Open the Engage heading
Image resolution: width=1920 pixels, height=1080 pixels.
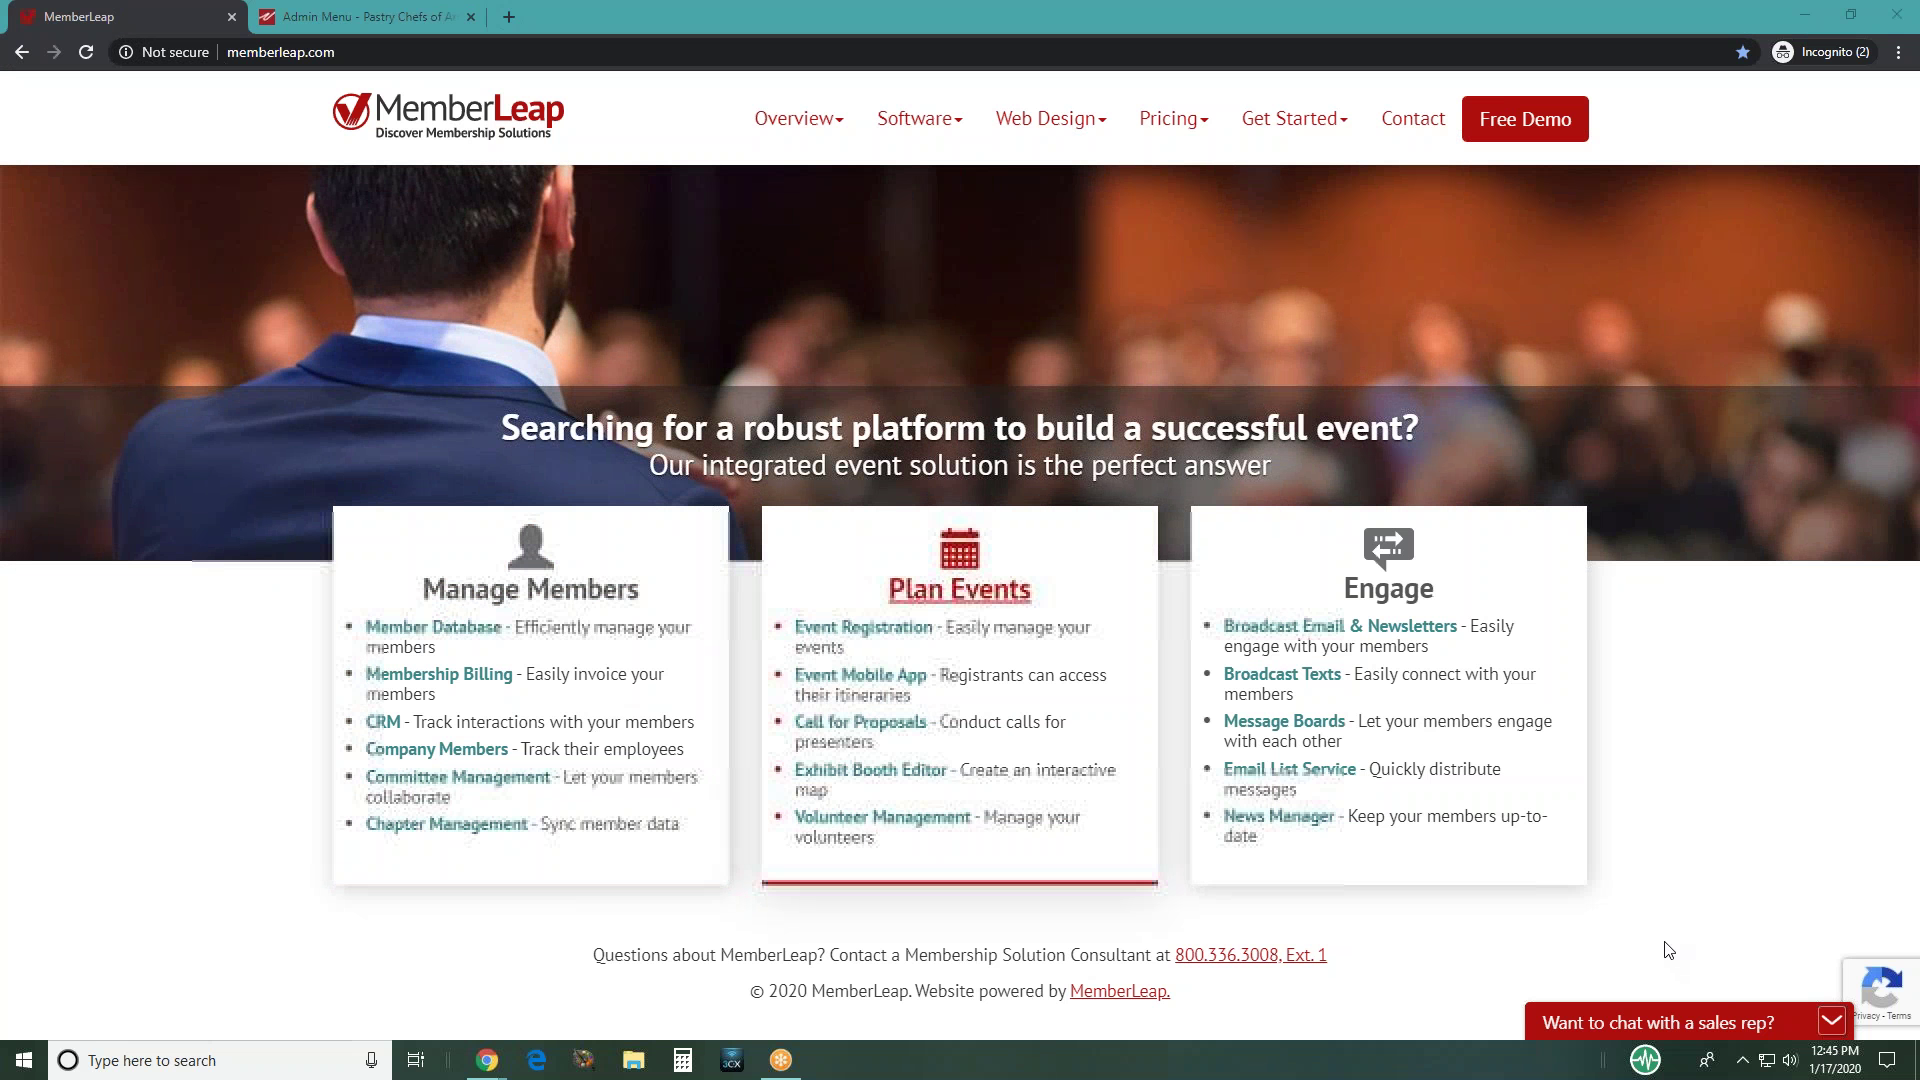pos(1388,589)
